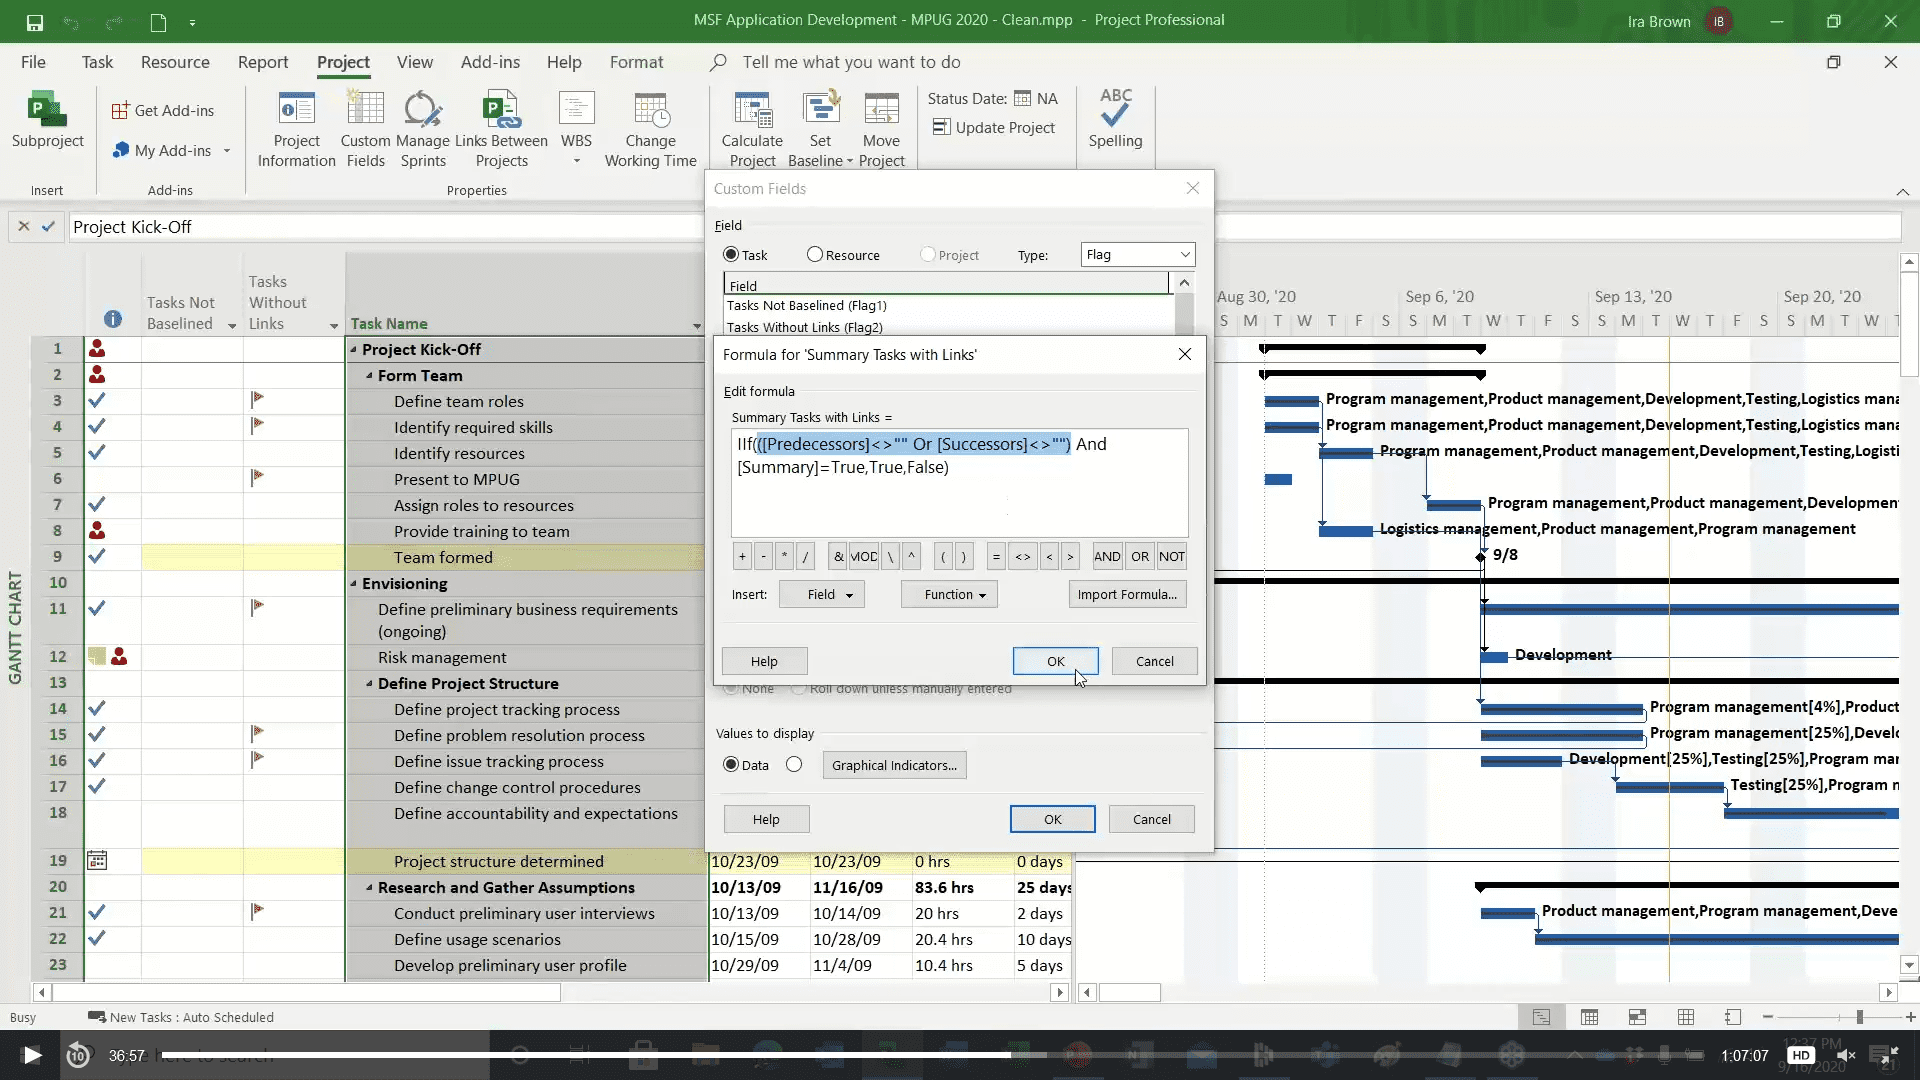Insert the NOT operator
1920x1080 pixels.
pyautogui.click(x=1172, y=557)
